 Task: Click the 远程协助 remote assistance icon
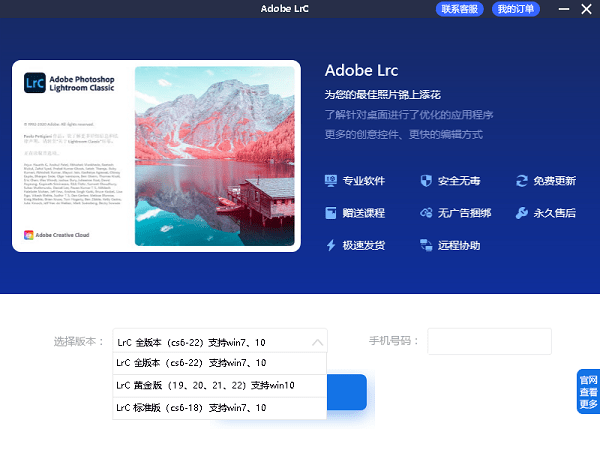point(425,245)
